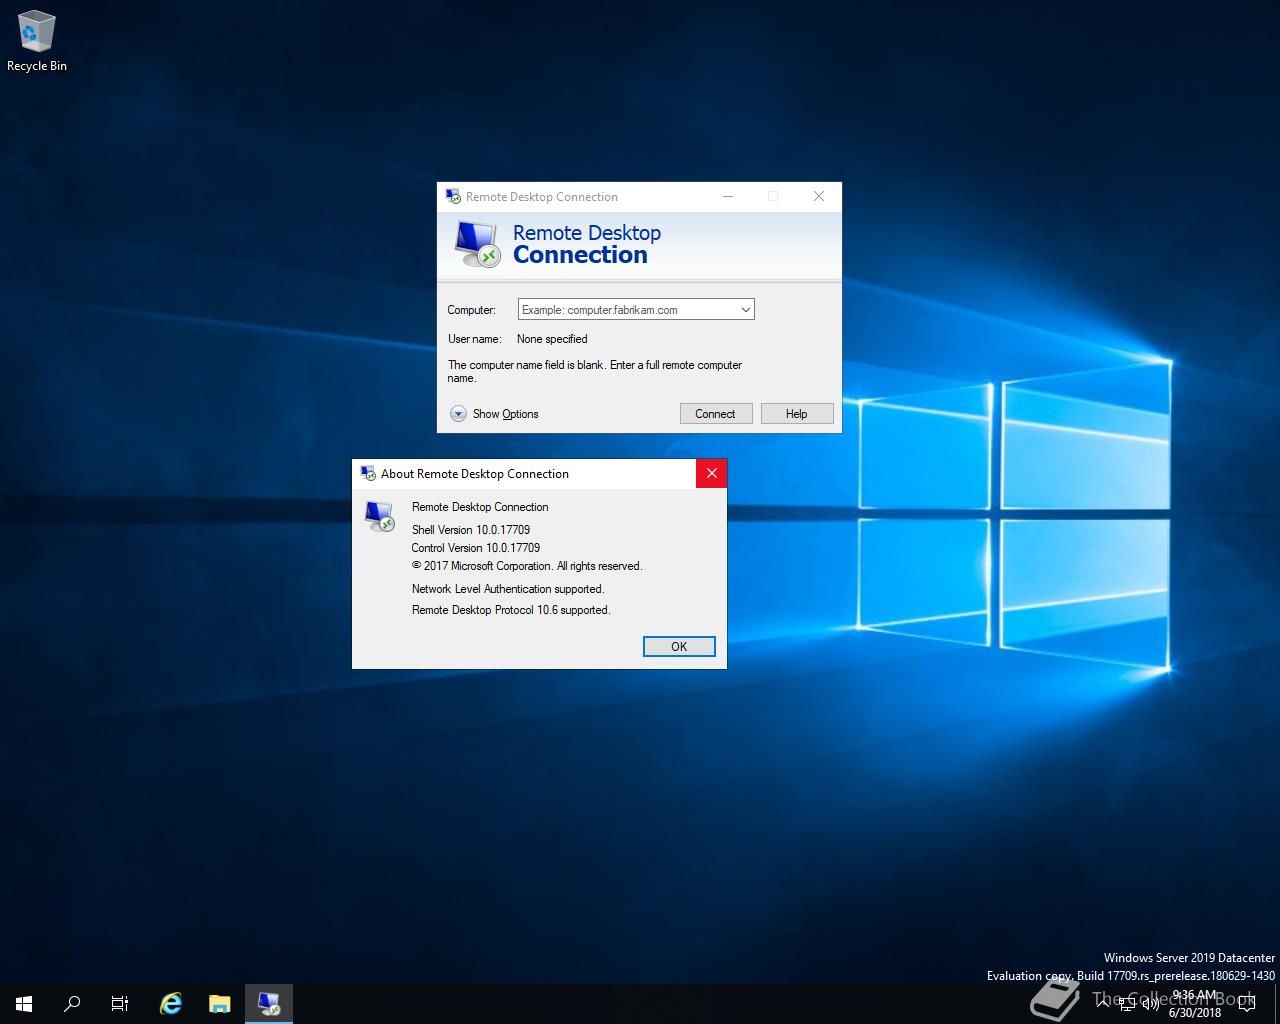
Task: Click the Remote Desktop banner computer icon
Action: coord(477,244)
